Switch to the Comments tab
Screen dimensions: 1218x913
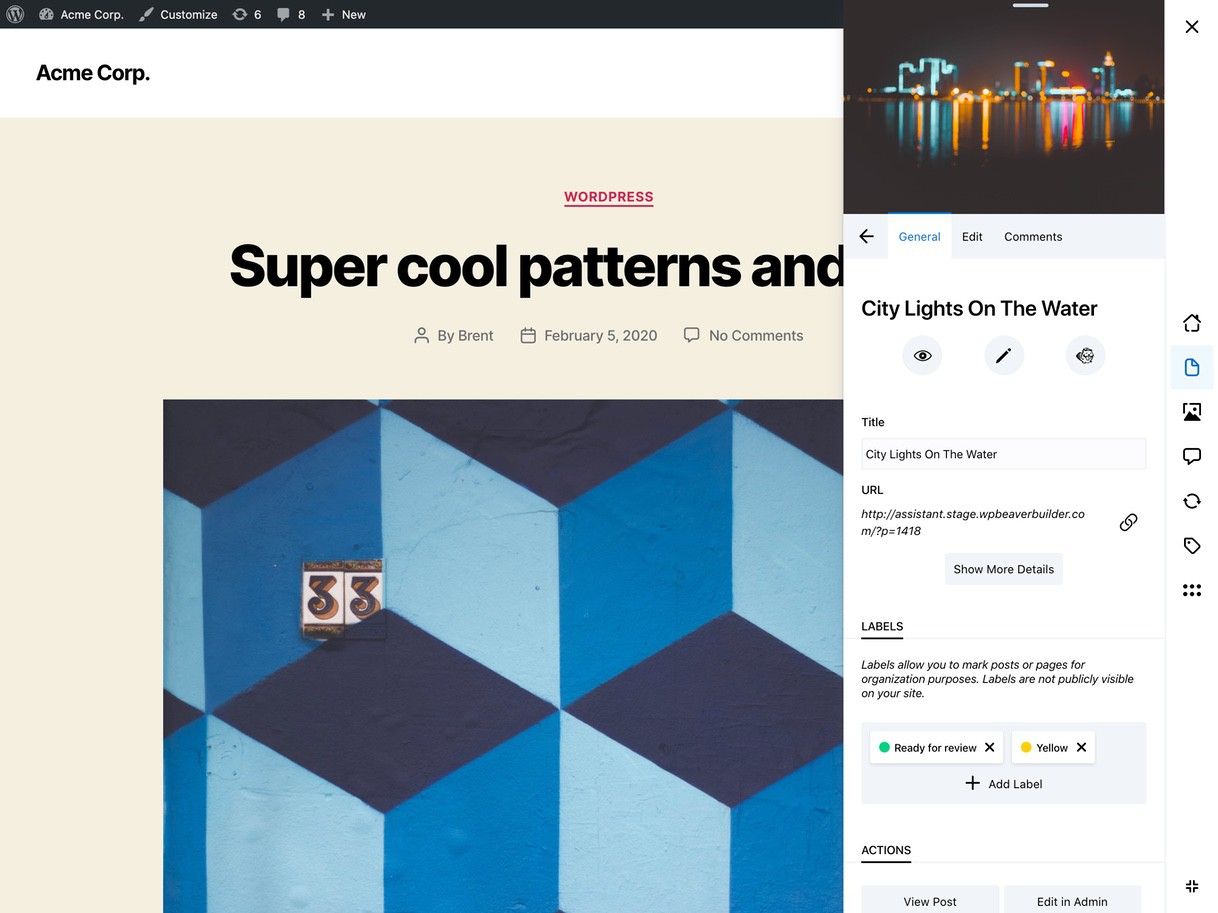pos(1033,237)
